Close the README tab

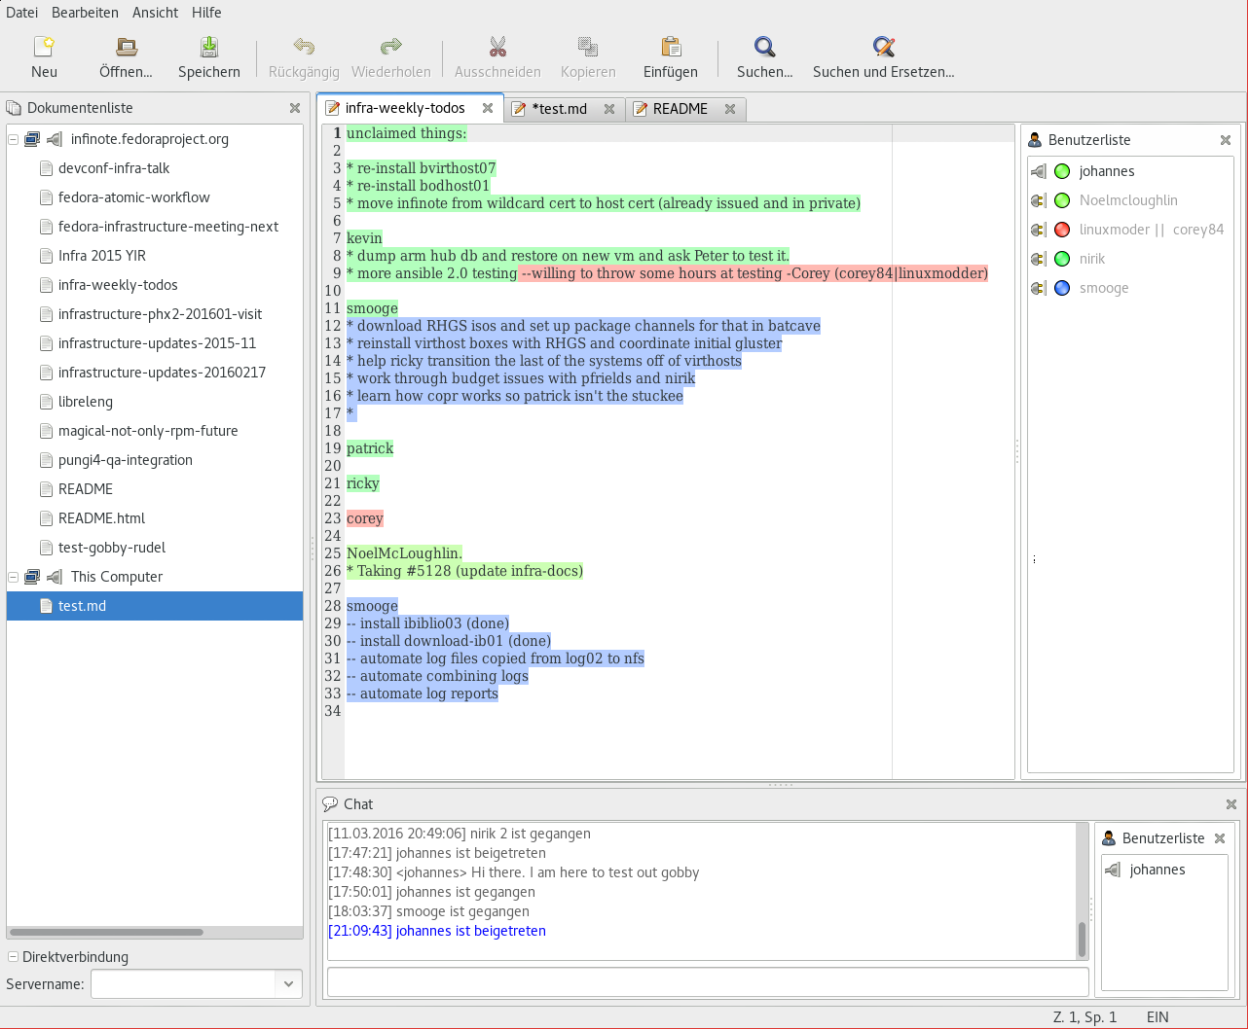[730, 109]
